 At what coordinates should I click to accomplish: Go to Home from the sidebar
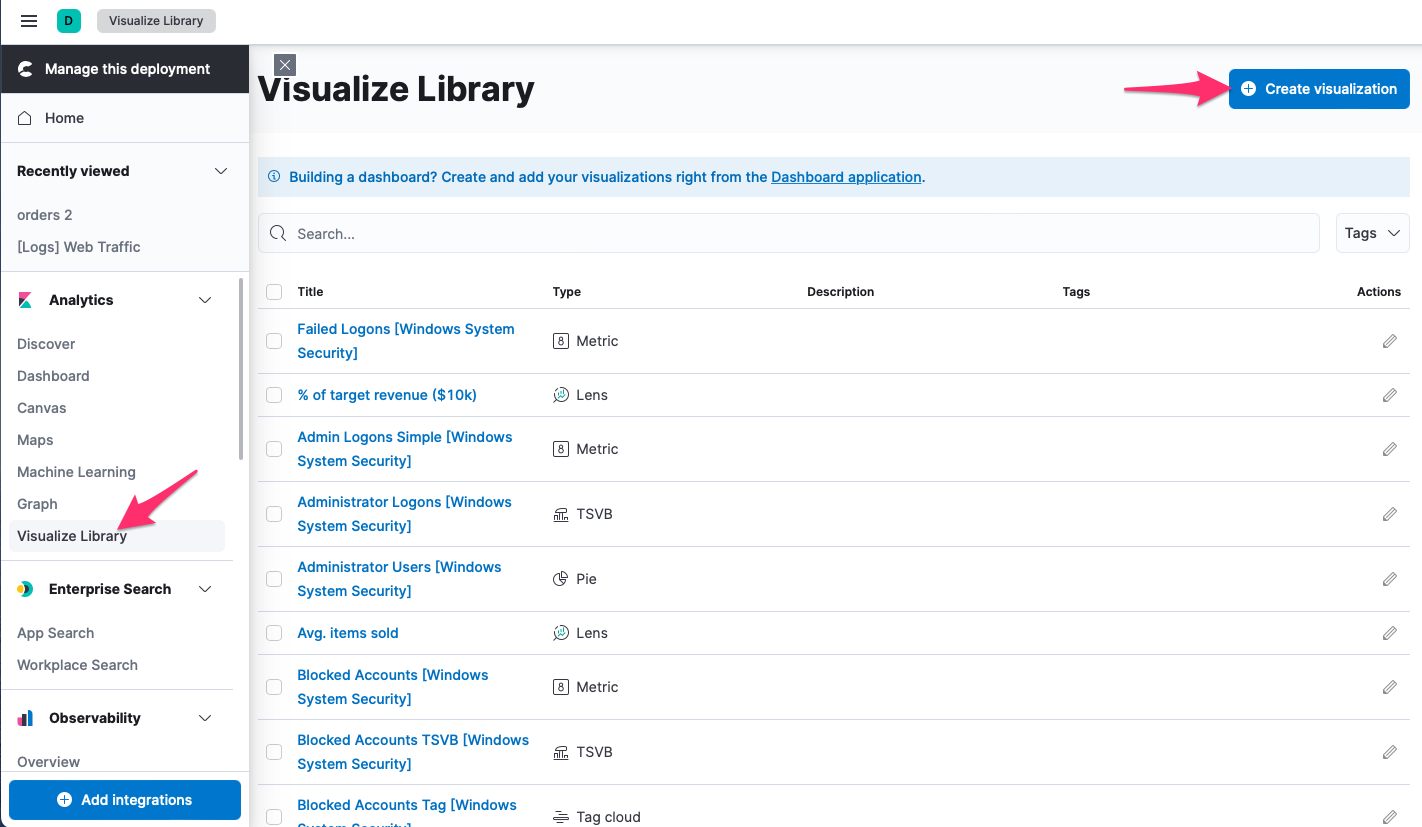(64, 117)
